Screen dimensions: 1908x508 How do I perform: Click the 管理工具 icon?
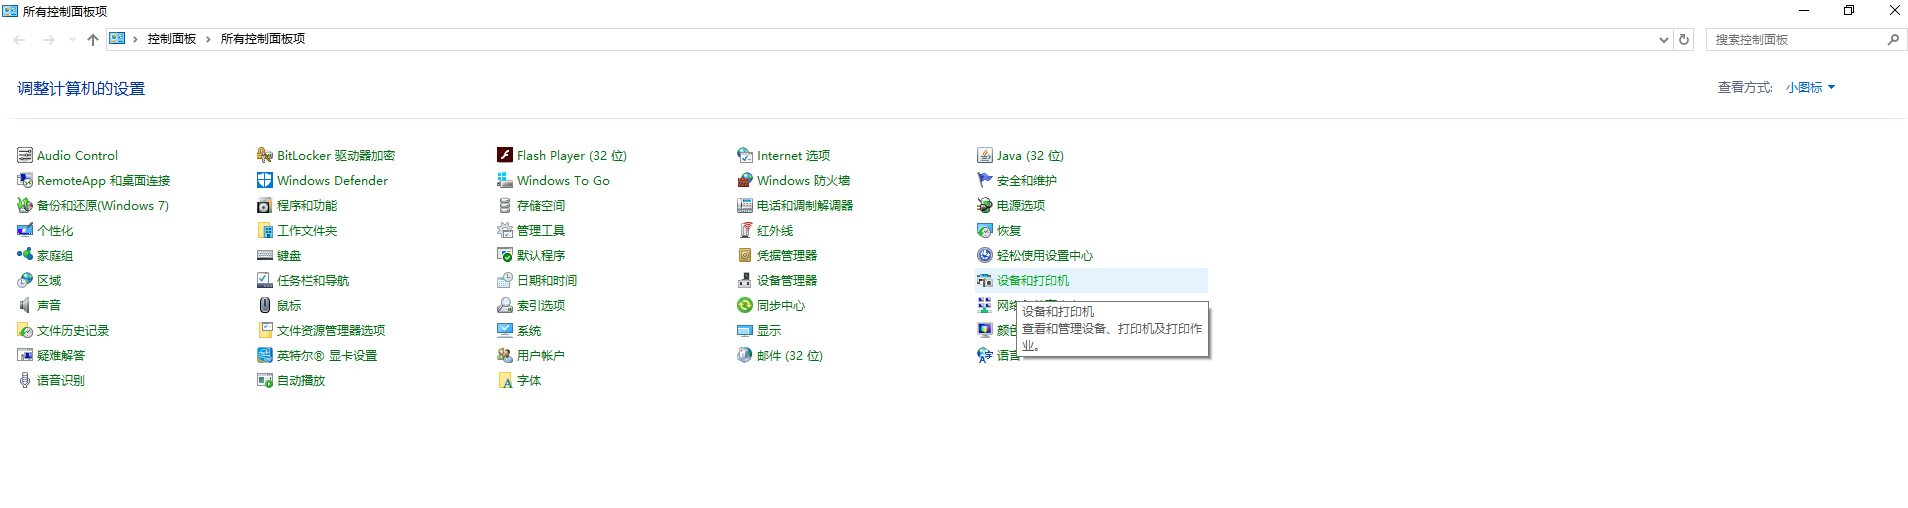(x=505, y=230)
